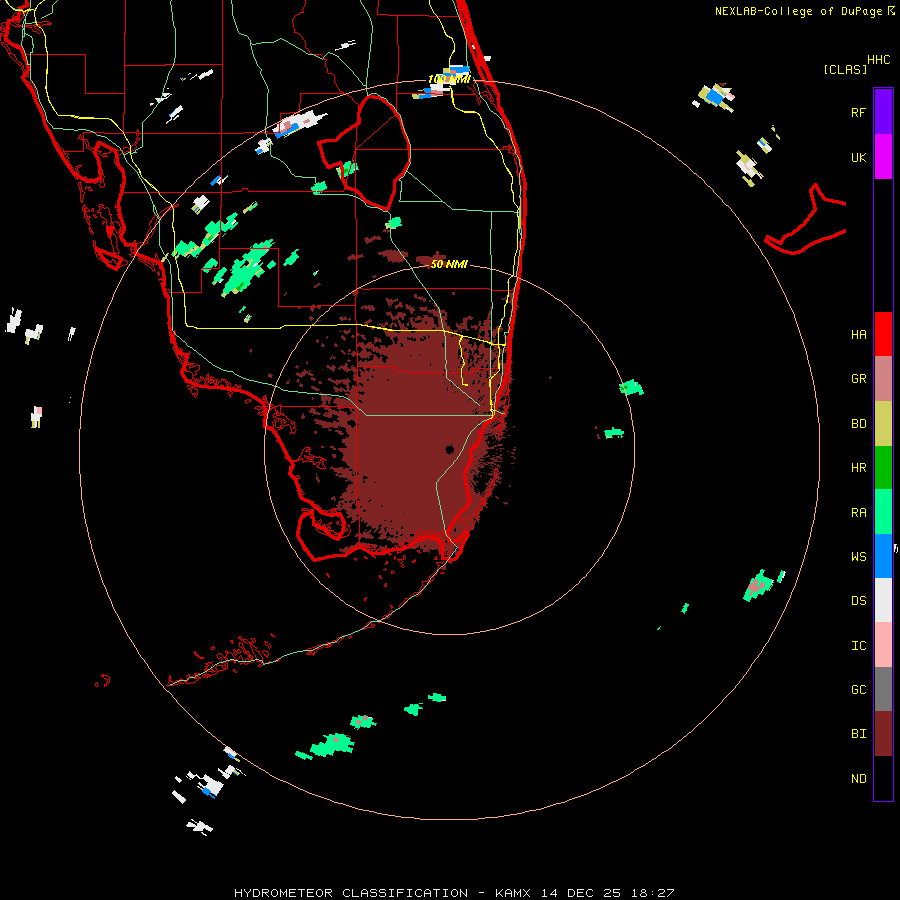The height and width of the screenshot is (900, 900).
Task: Click the IC legend label
Action: (x=858, y=646)
